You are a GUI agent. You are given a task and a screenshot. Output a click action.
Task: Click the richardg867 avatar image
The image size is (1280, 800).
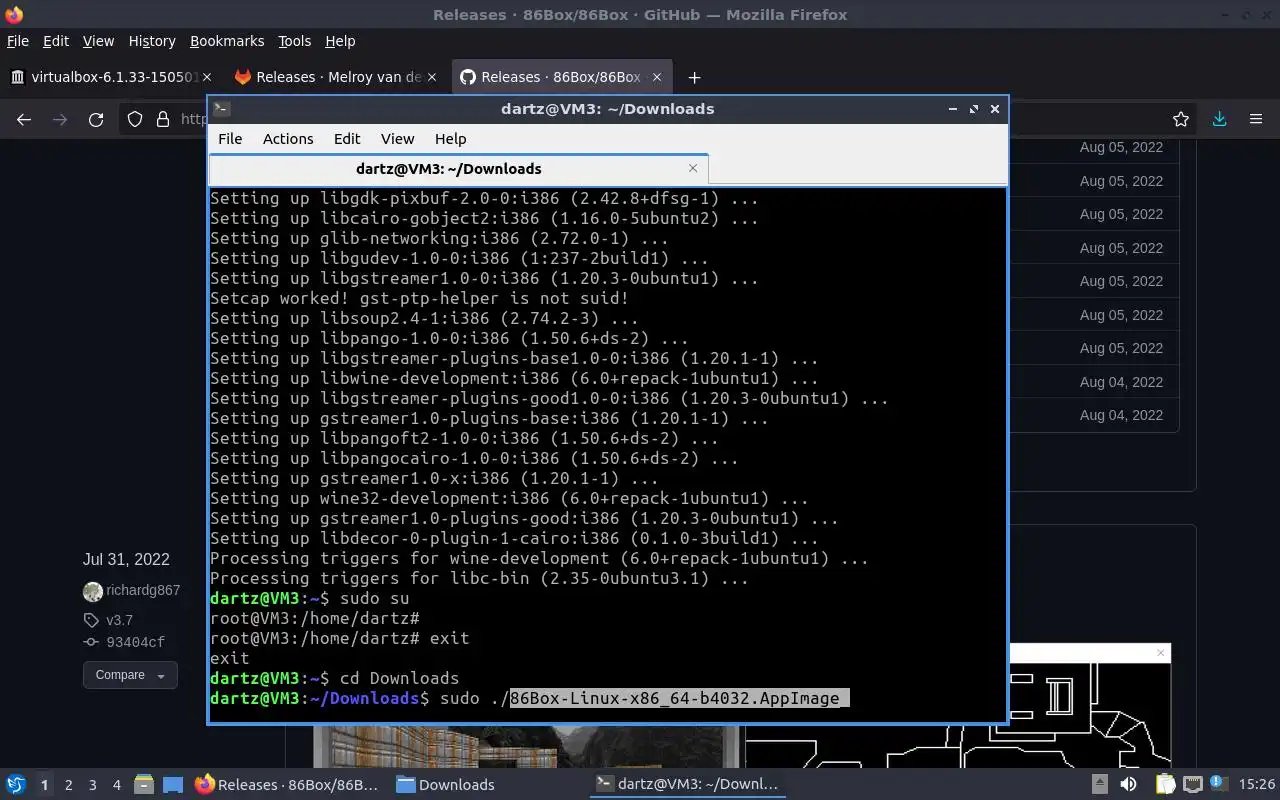[93, 591]
